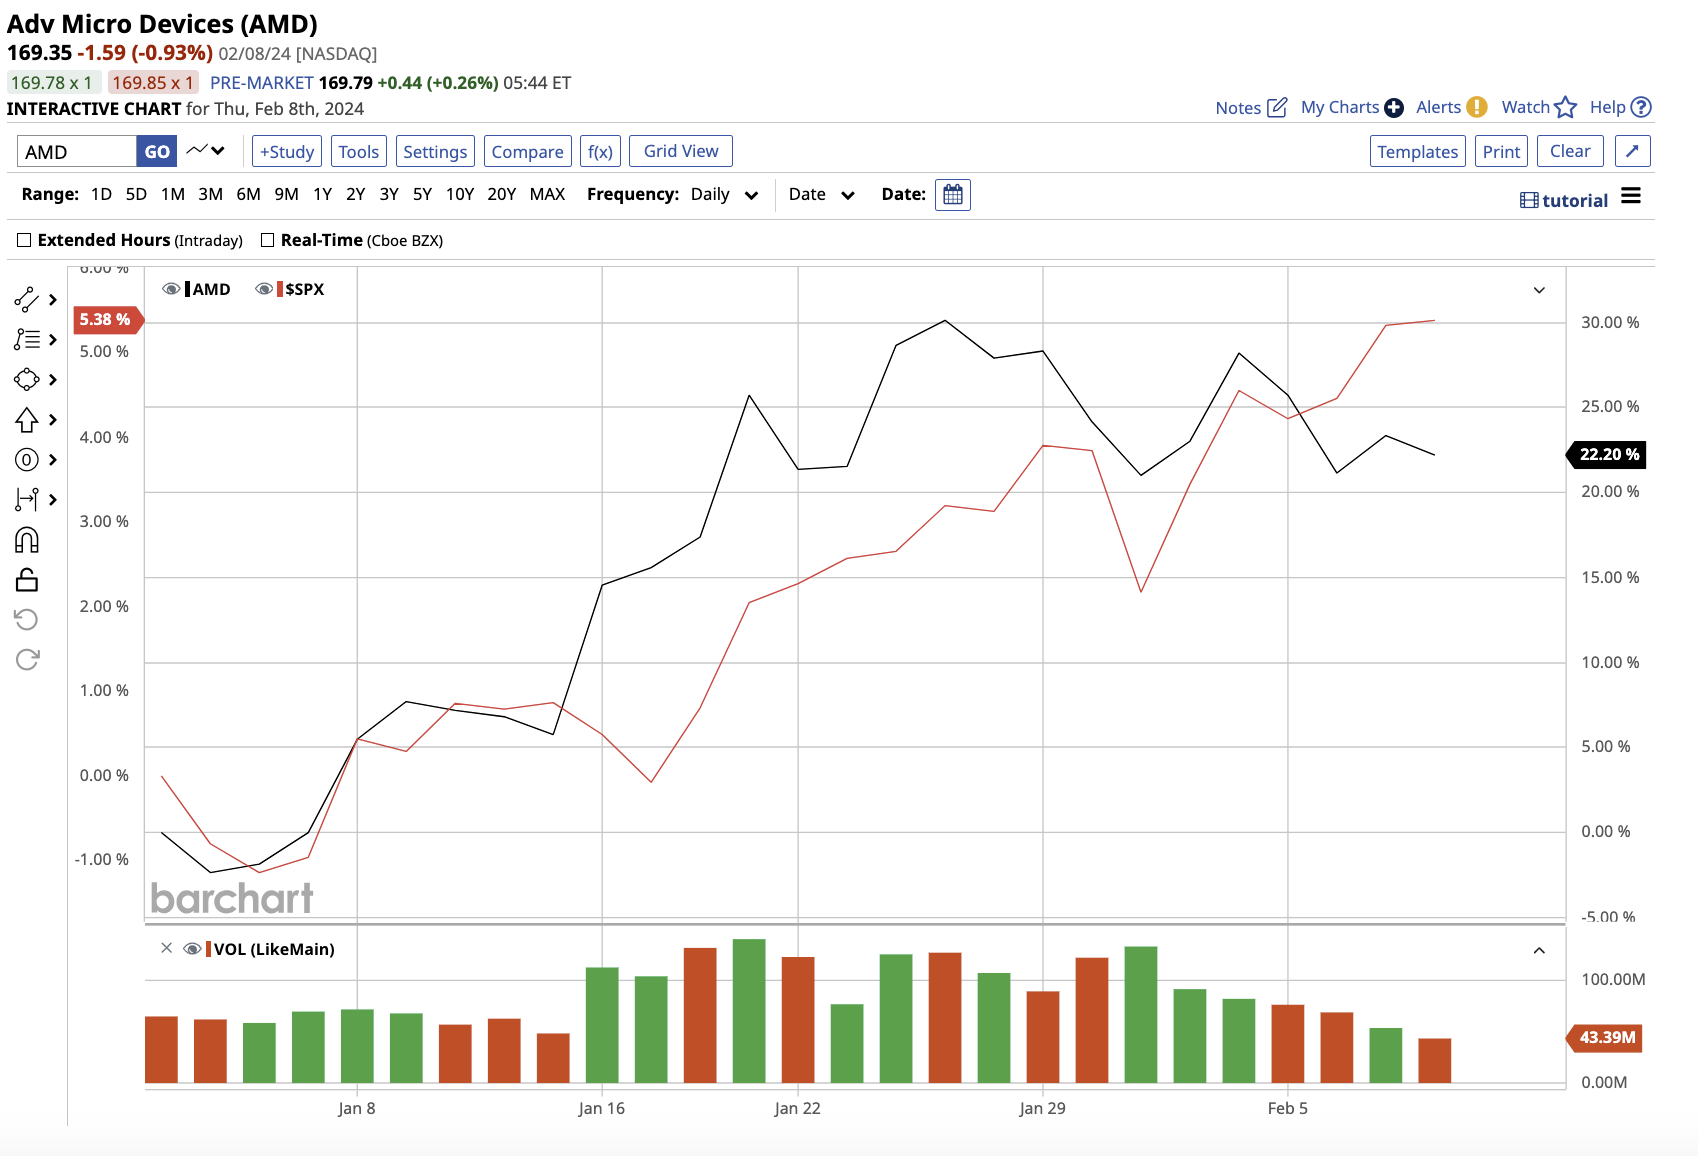Select the trend line drawing tool

[x=27, y=299]
